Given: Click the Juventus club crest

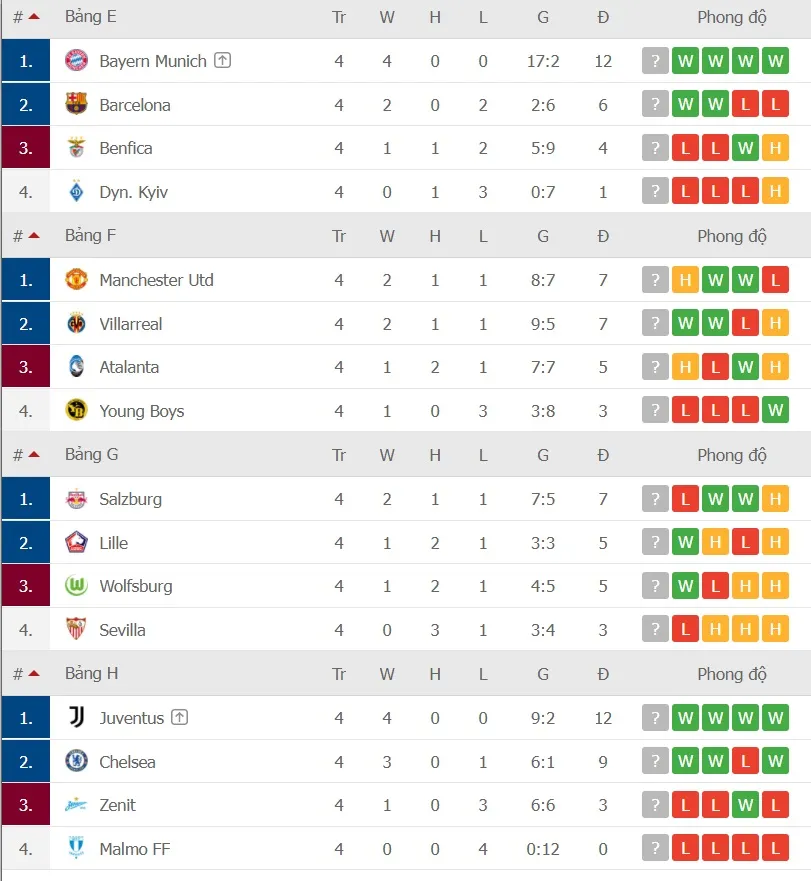Looking at the screenshot, I should (x=77, y=718).
